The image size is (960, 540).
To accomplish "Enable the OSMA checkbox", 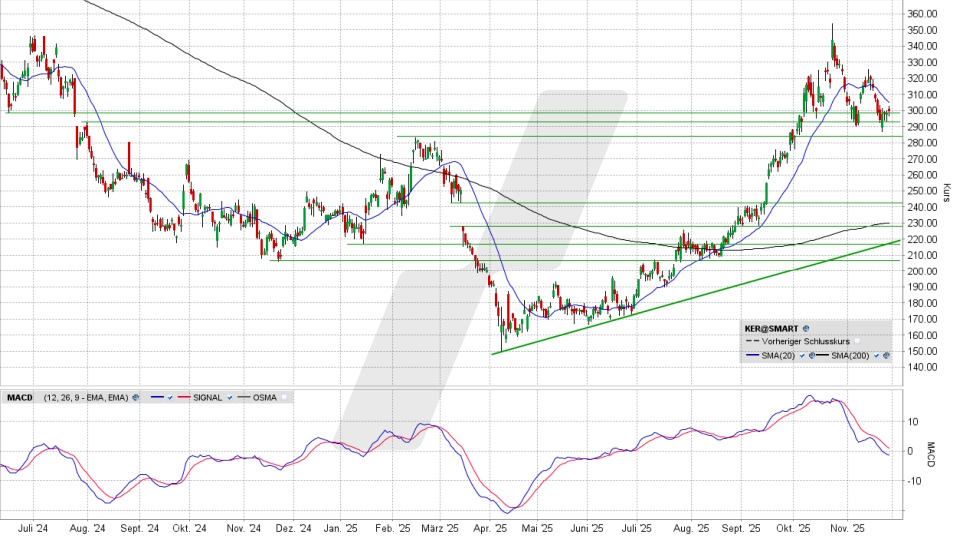I will (x=284, y=397).
